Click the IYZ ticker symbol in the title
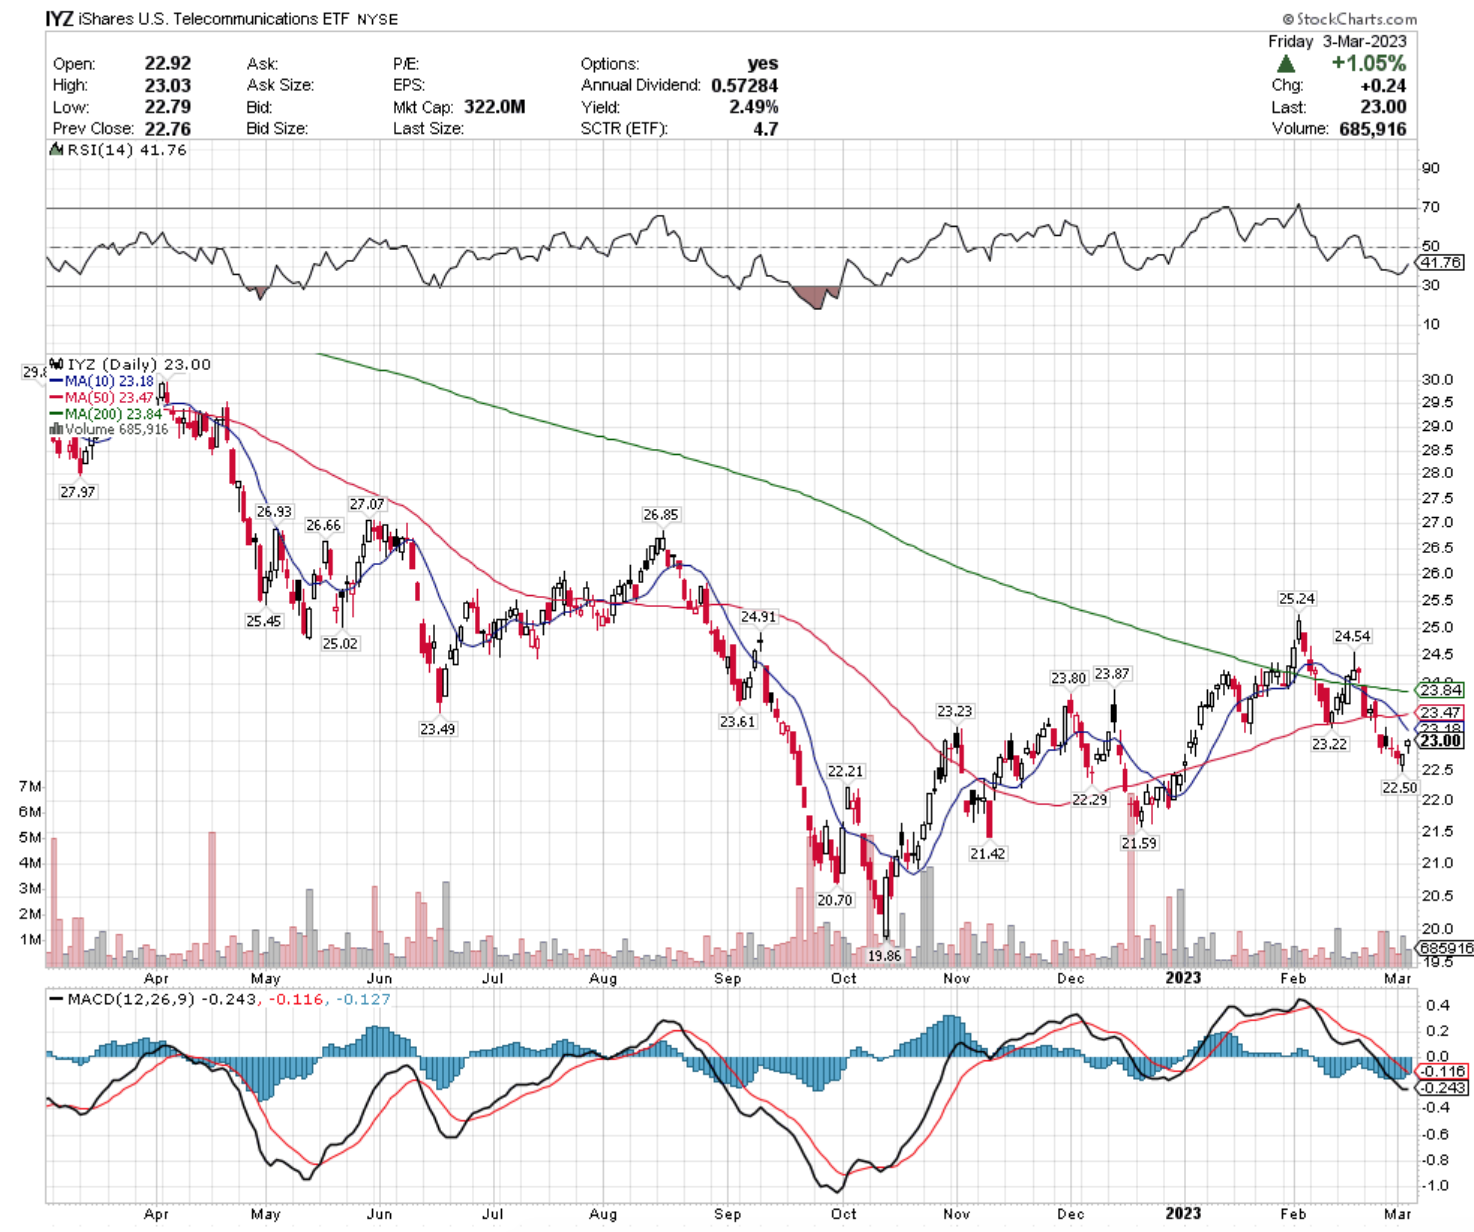Viewport: 1474px width, 1232px height. 59,18
